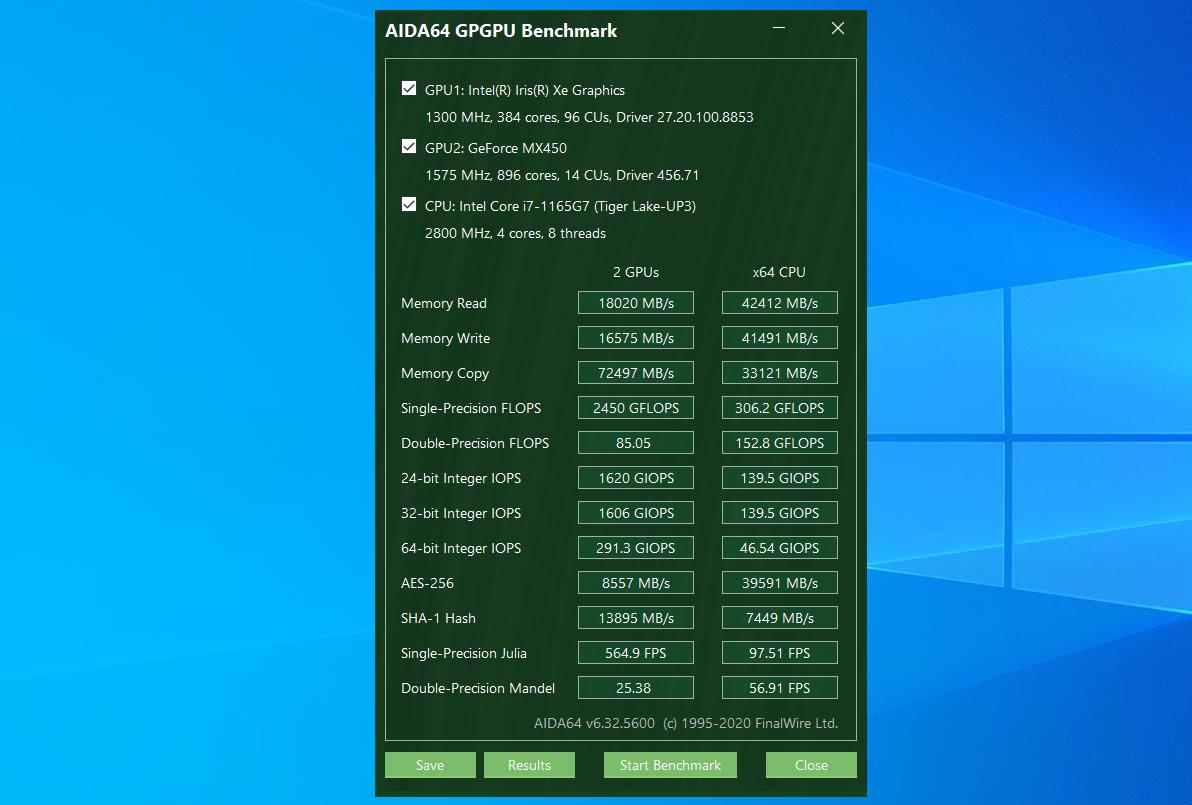The height and width of the screenshot is (805, 1192).
Task: Open the Results button
Action: (529, 765)
